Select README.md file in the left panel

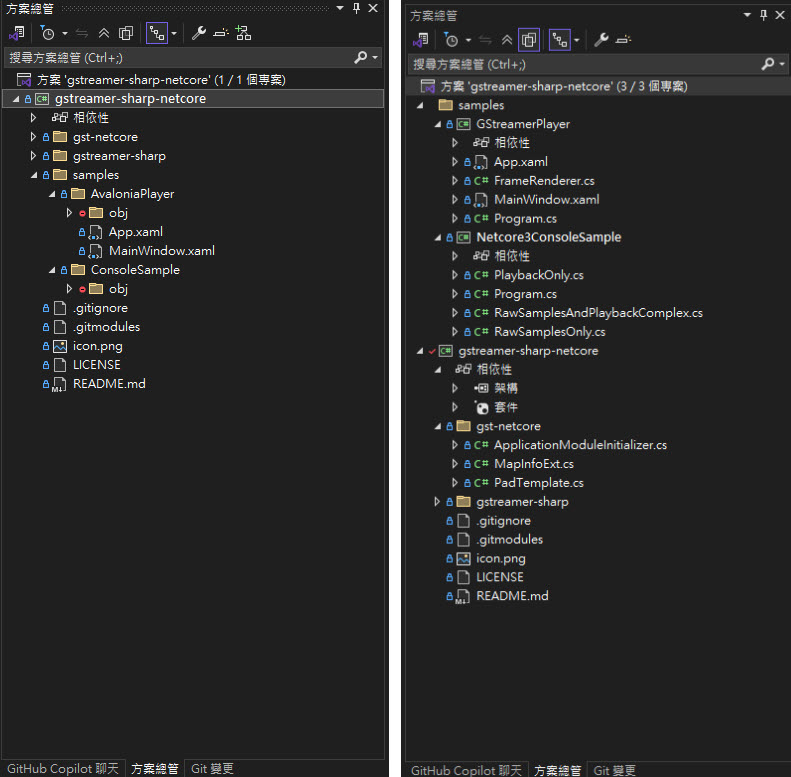(108, 384)
